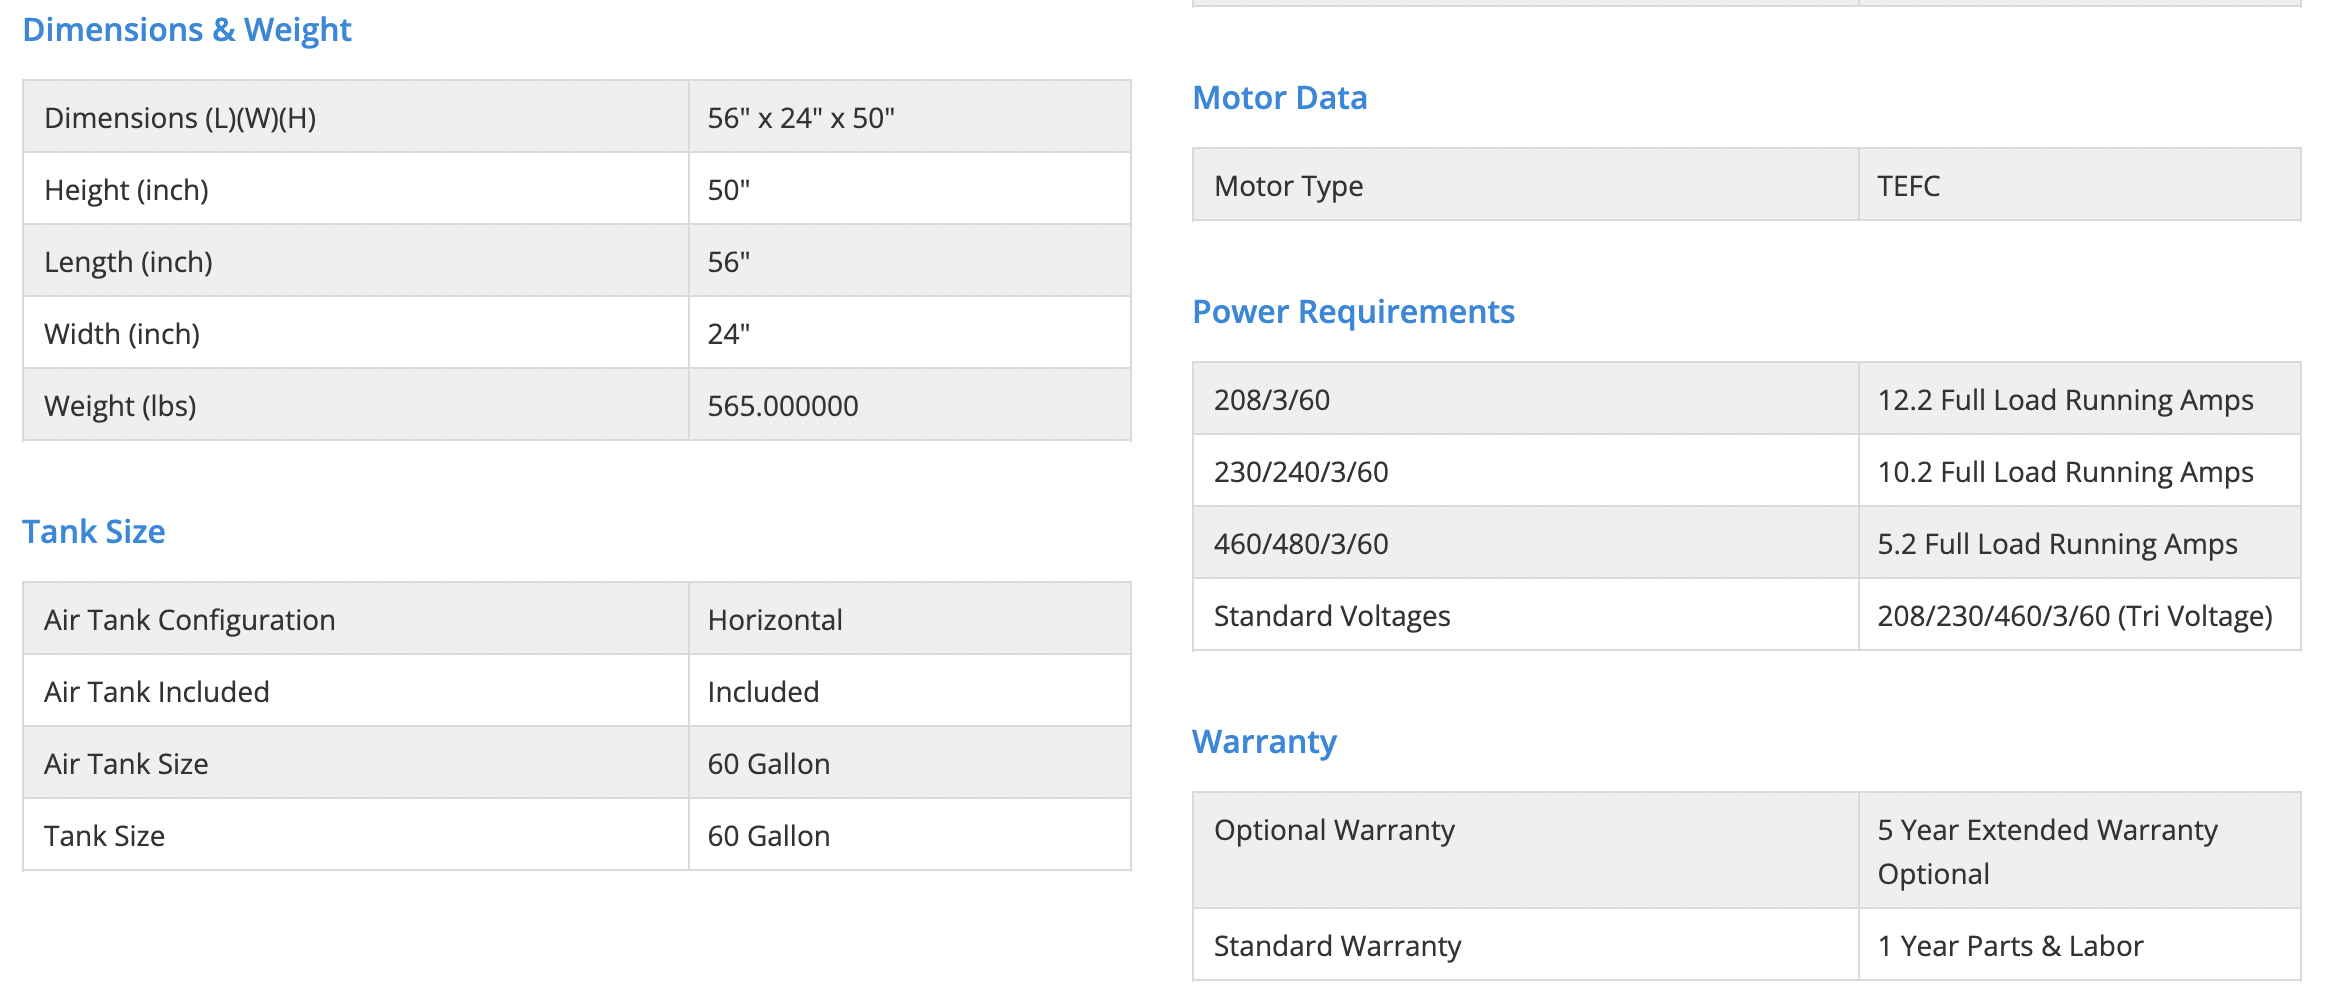This screenshot has width=2332, height=1002.
Task: Click the Standard Warranty row label
Action: point(1337,946)
